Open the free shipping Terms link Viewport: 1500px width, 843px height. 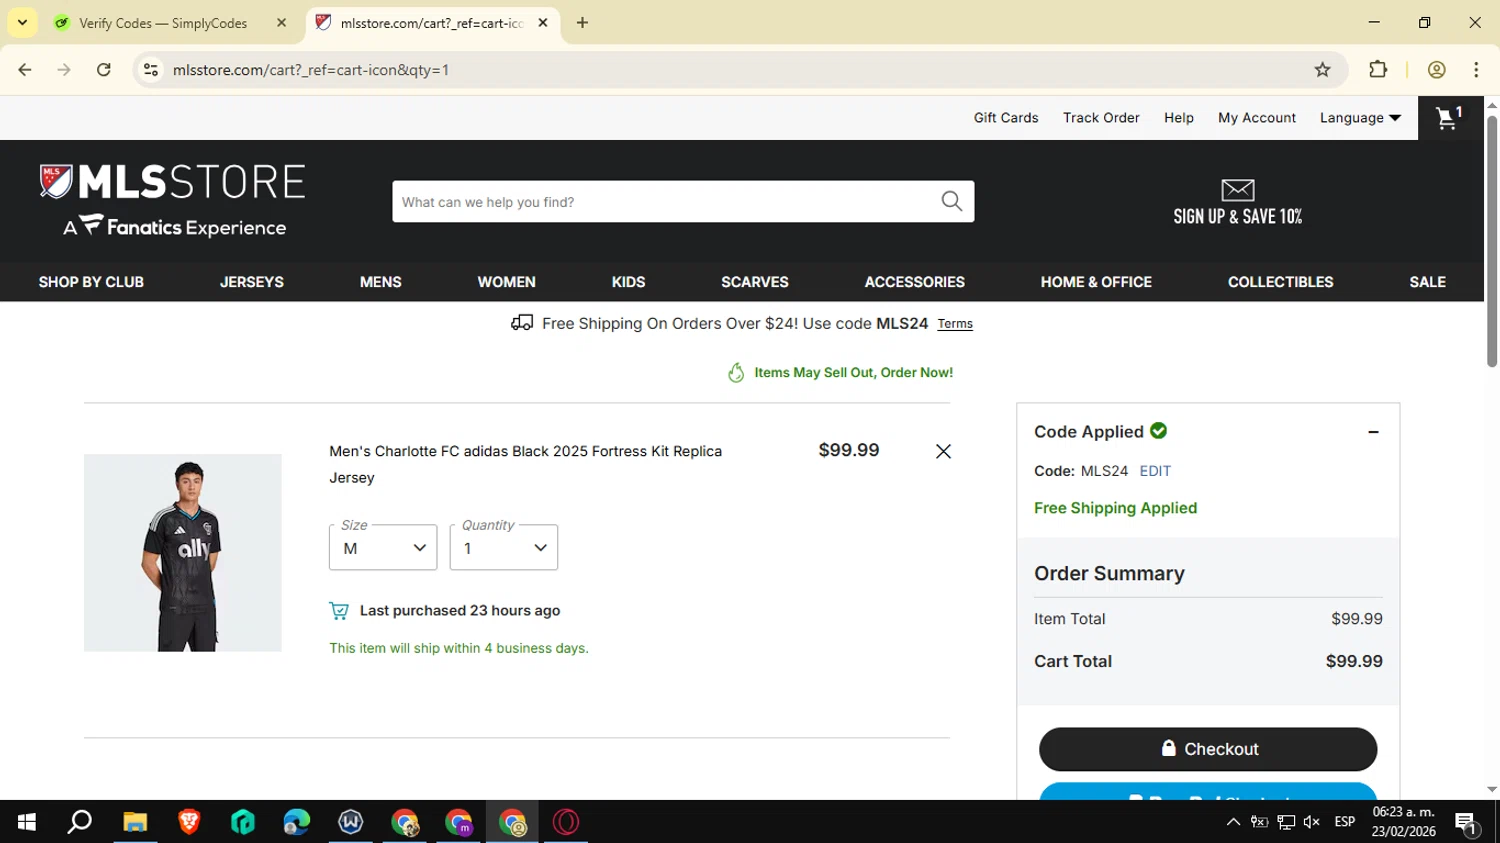[955, 324]
